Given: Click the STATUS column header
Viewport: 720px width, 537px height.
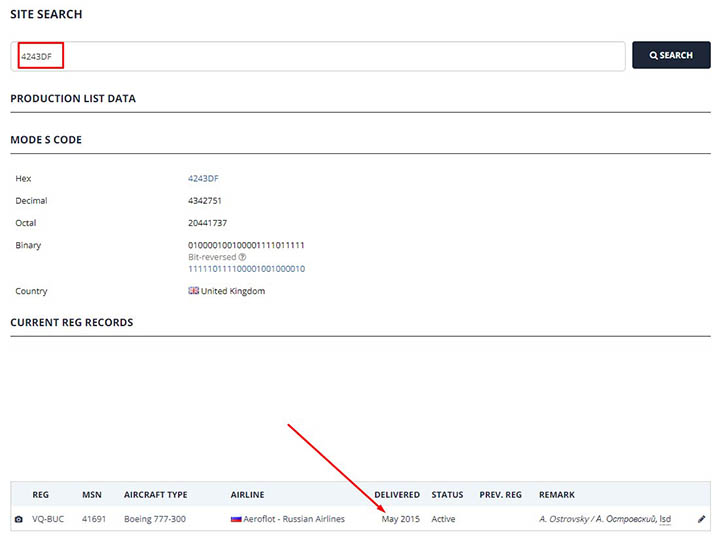Looking at the screenshot, I should (x=447, y=495).
